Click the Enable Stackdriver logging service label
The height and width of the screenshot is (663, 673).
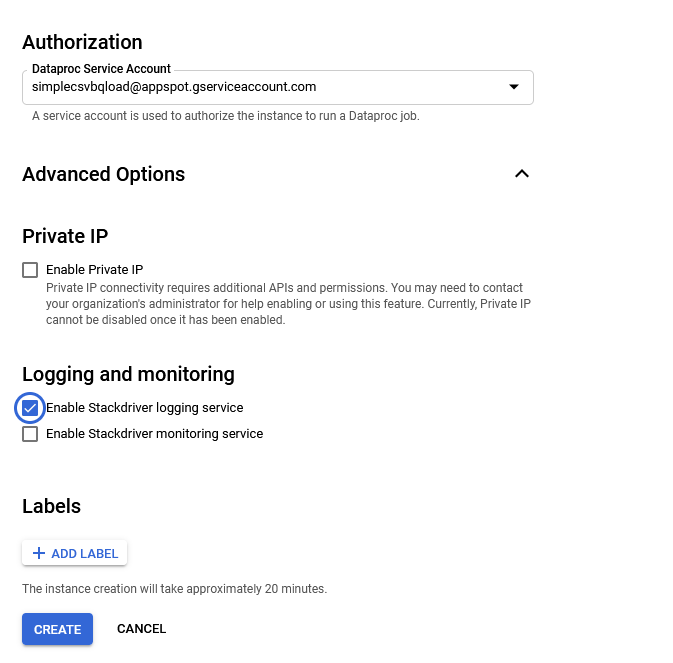pos(145,408)
